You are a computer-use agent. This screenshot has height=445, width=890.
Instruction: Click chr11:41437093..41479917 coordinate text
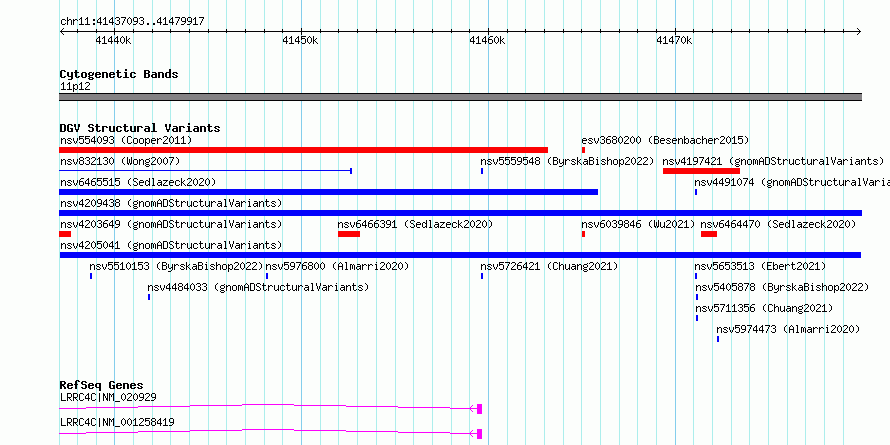tap(132, 22)
